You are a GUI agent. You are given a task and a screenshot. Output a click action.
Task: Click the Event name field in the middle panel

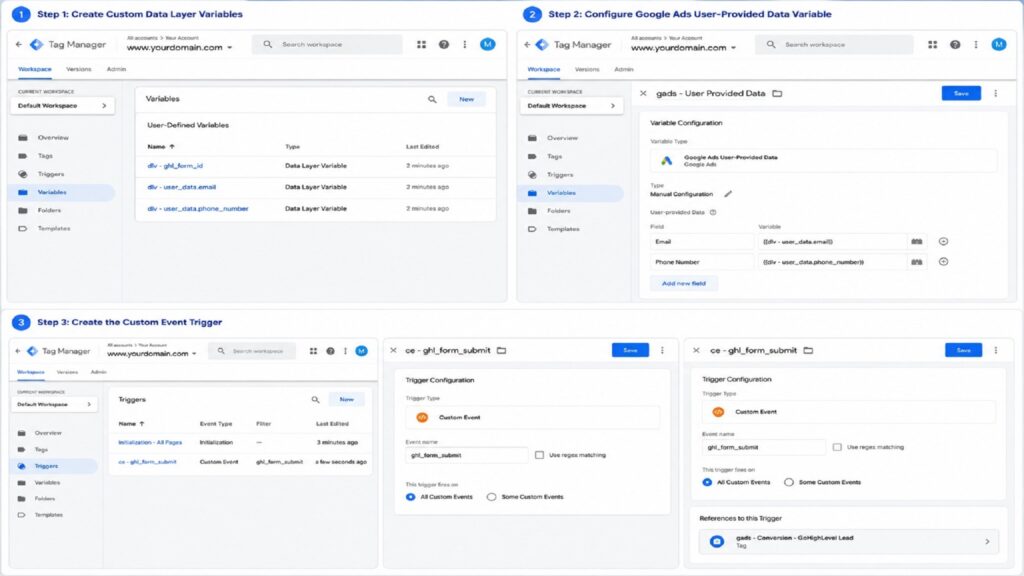(466, 455)
